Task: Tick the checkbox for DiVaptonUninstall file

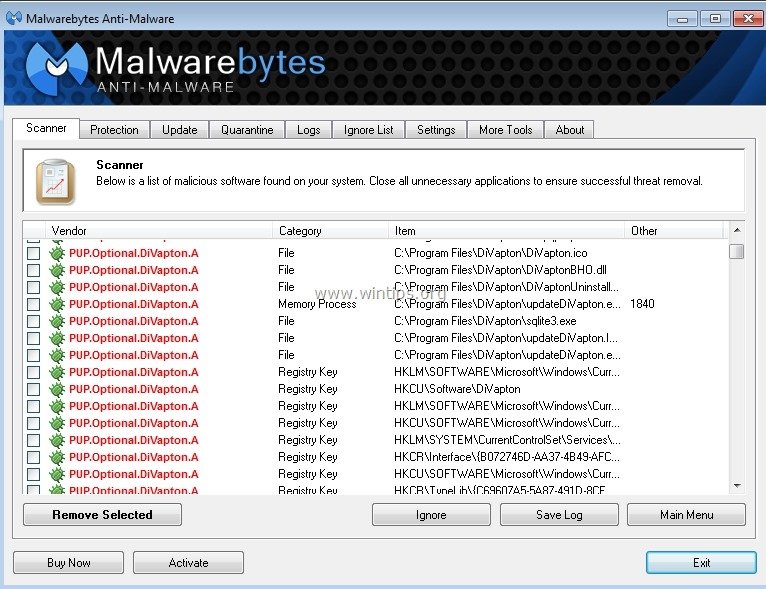Action: click(x=33, y=287)
